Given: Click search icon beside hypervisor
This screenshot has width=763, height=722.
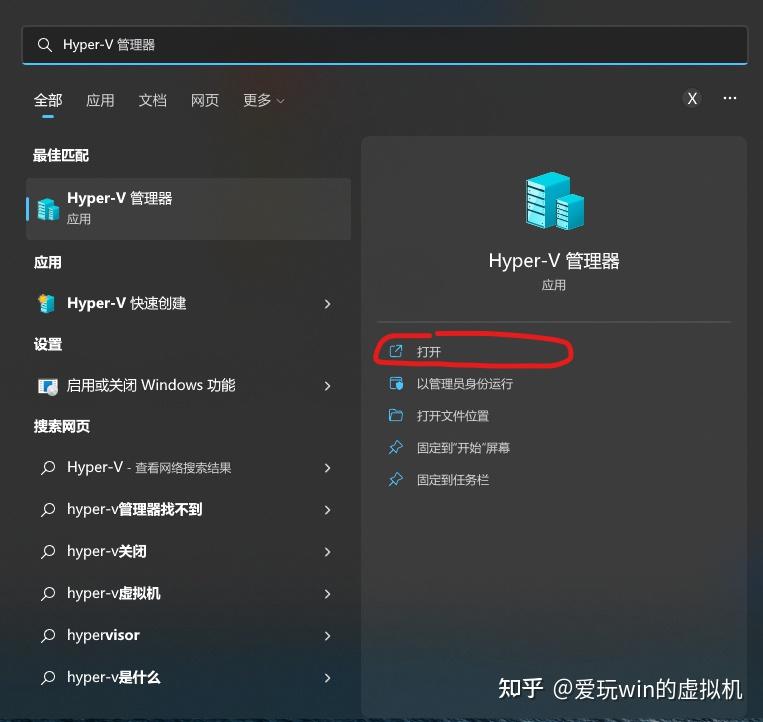Looking at the screenshot, I should pyautogui.click(x=48, y=635).
